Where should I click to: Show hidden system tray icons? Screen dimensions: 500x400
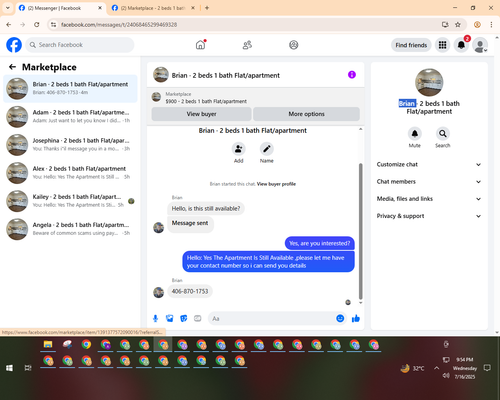(x=436, y=368)
